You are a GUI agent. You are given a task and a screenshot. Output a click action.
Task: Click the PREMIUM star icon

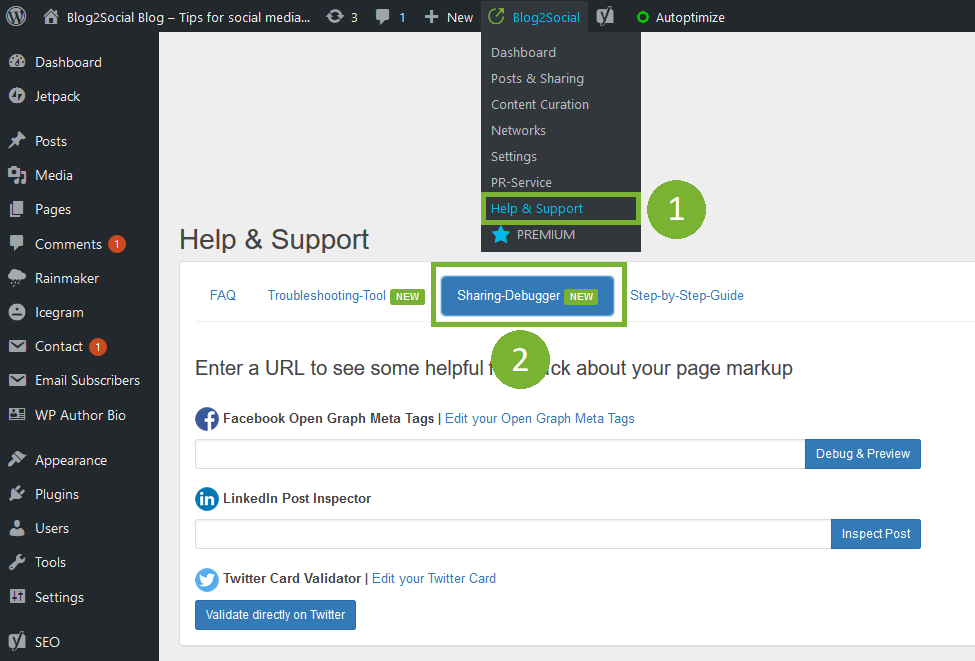click(501, 234)
